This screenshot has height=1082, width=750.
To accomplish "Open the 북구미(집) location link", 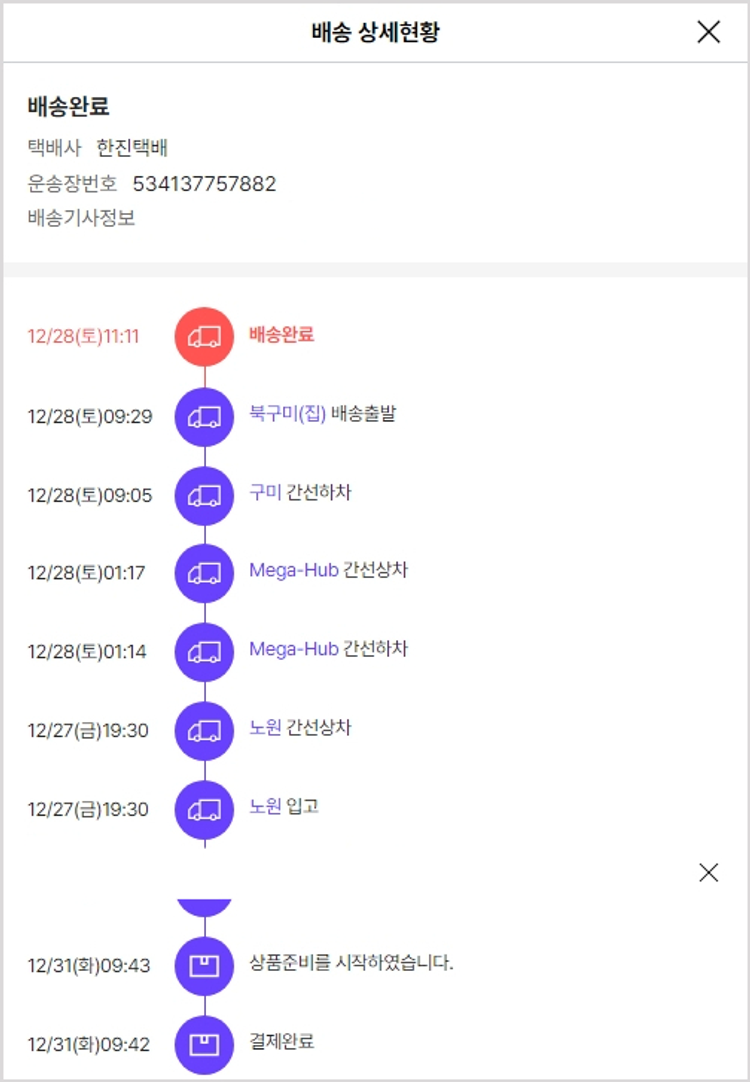I will [288, 414].
